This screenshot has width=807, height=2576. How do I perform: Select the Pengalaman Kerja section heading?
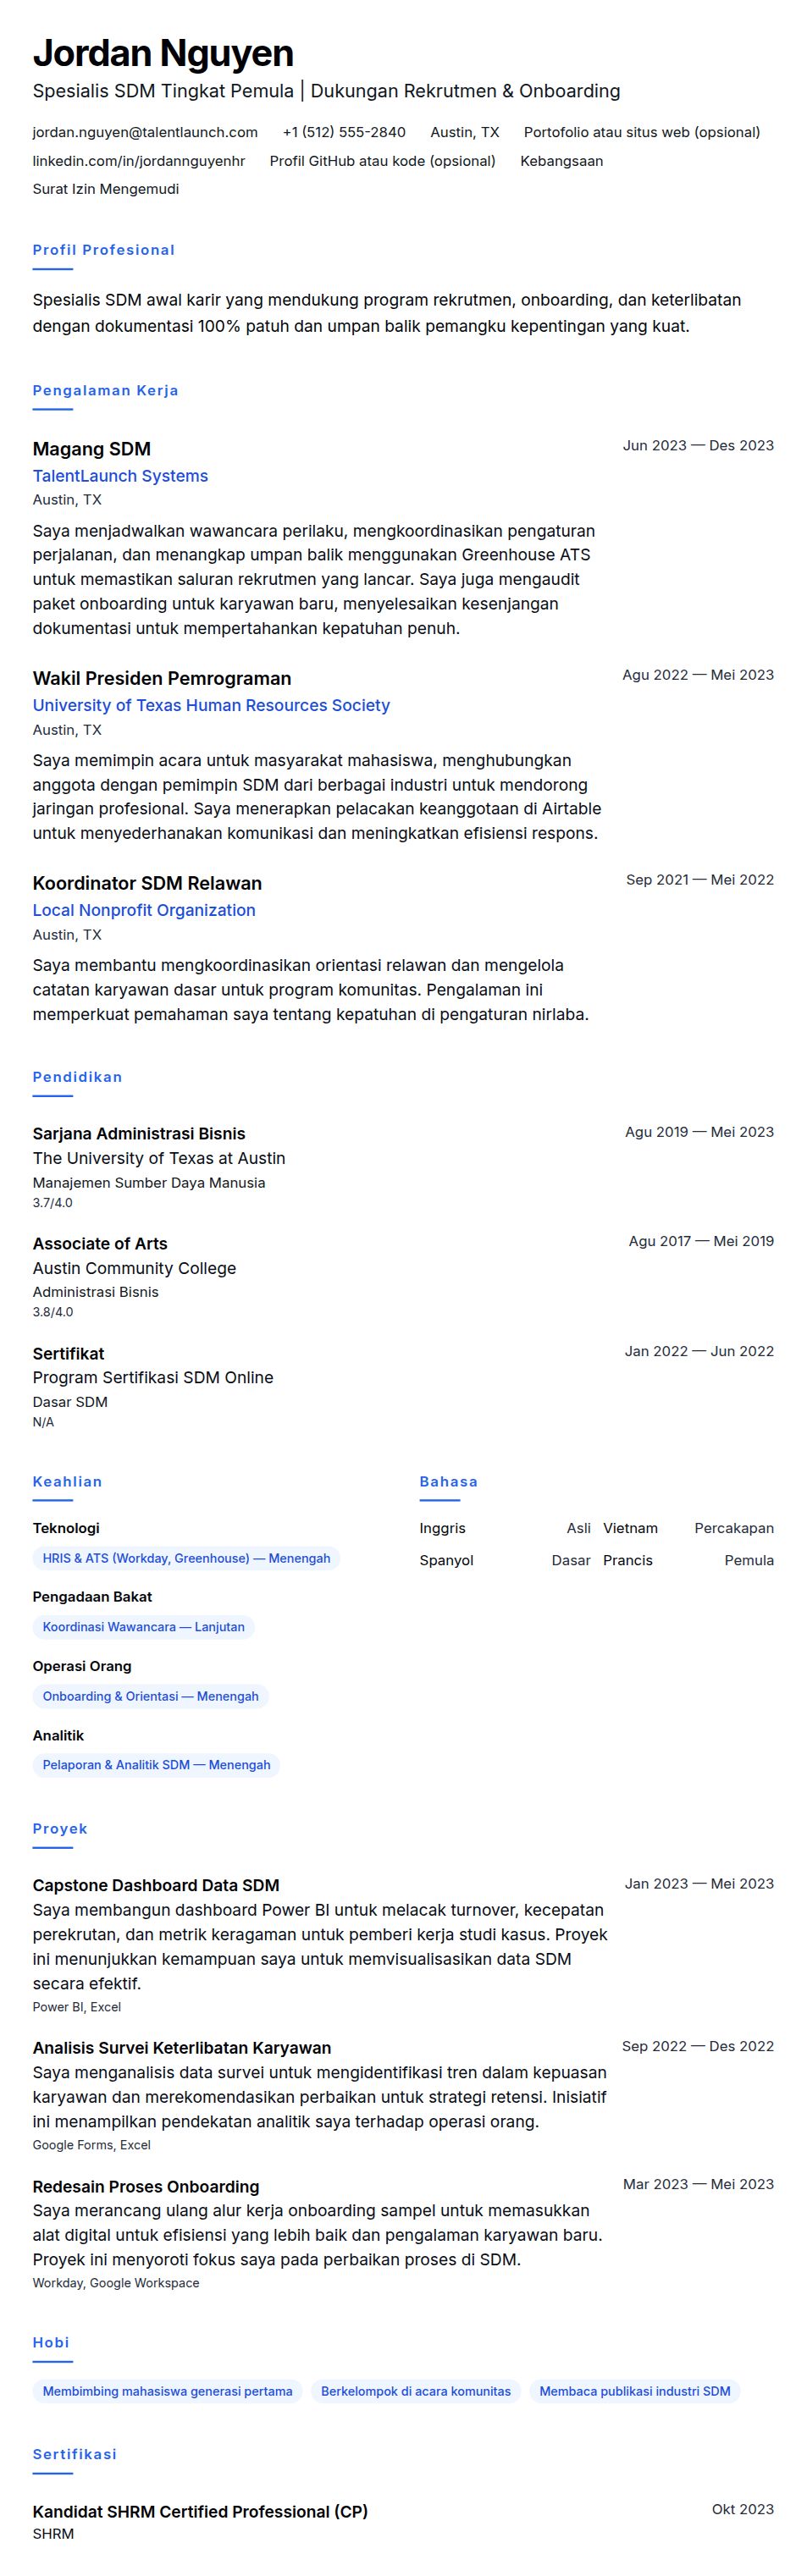[x=106, y=390]
